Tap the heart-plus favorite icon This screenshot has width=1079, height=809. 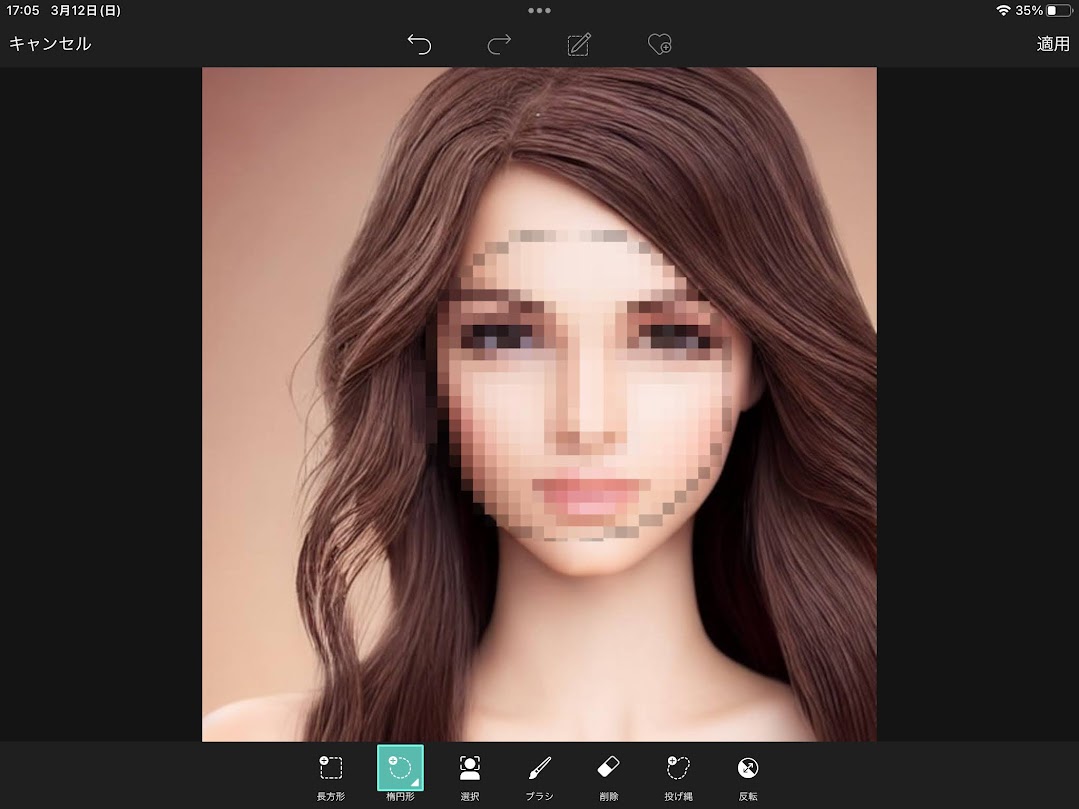tap(659, 44)
